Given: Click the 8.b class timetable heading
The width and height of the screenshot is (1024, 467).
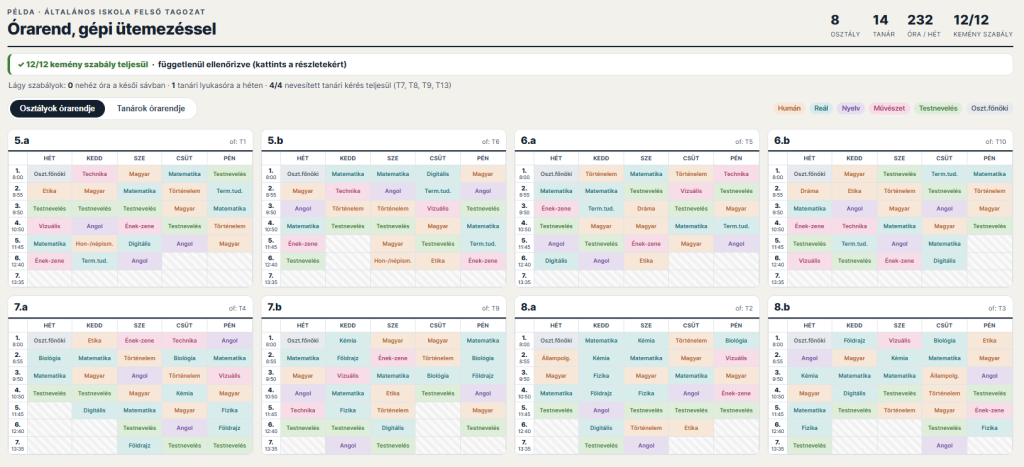Looking at the screenshot, I should pos(782,307).
